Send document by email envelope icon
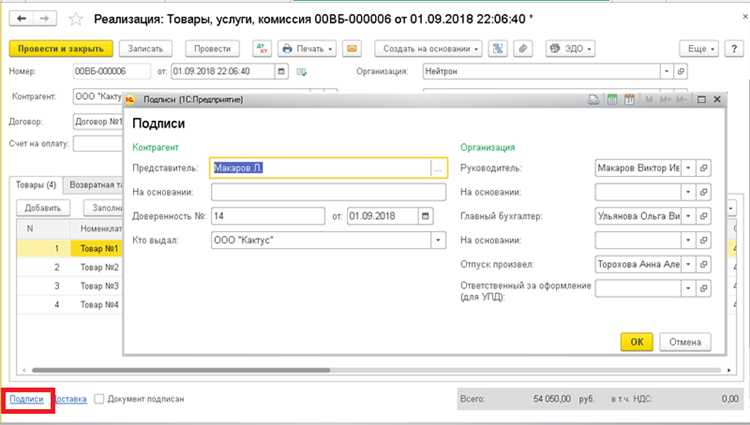 (352, 49)
